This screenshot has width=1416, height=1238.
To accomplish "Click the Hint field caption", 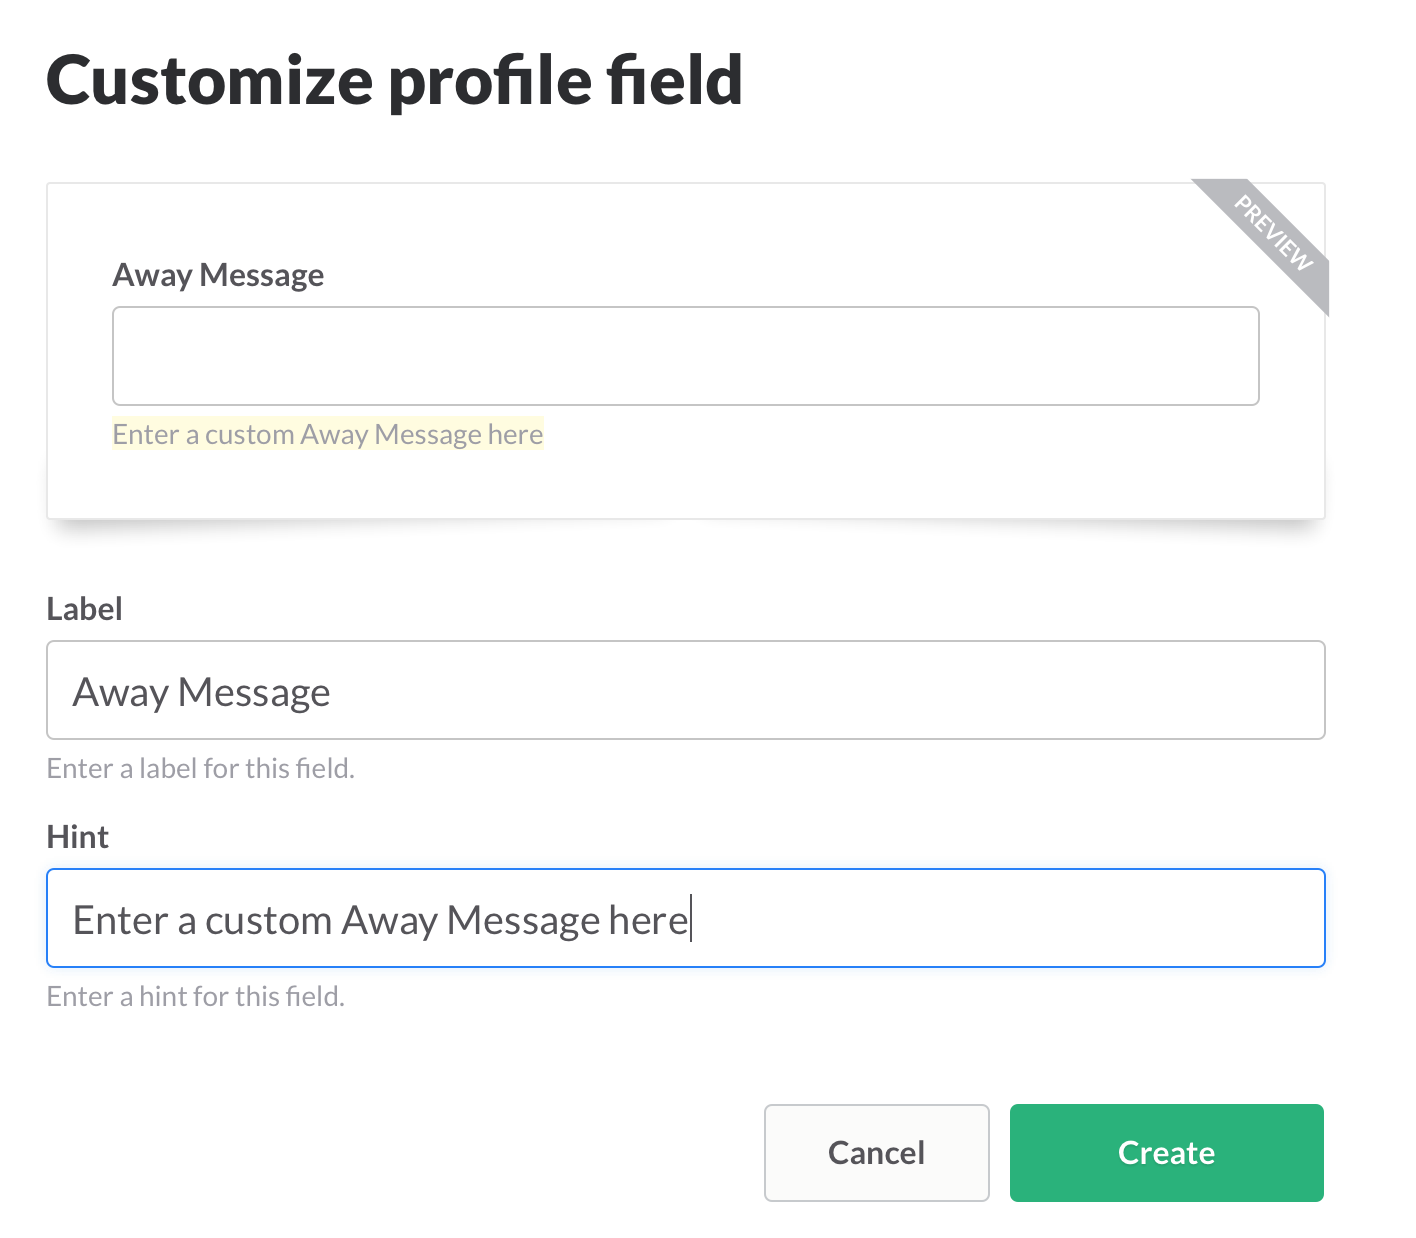I will 77,837.
